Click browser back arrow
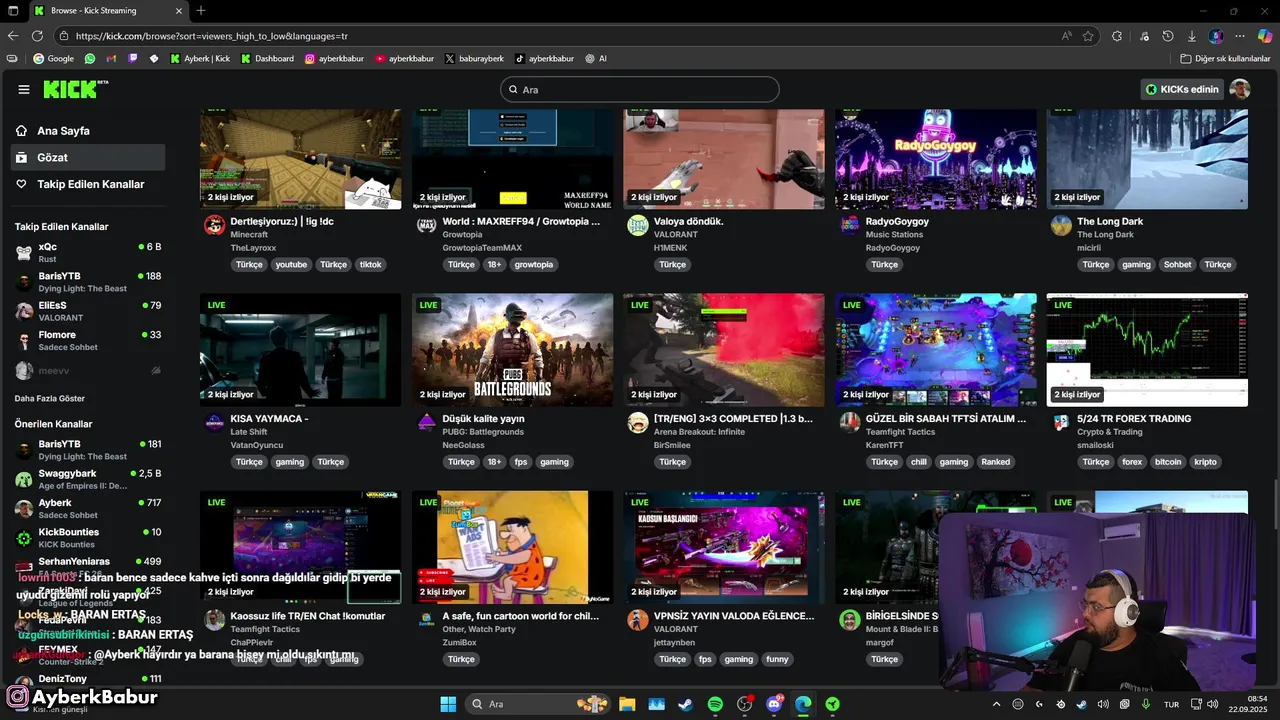This screenshot has width=1280, height=720. click(x=13, y=36)
